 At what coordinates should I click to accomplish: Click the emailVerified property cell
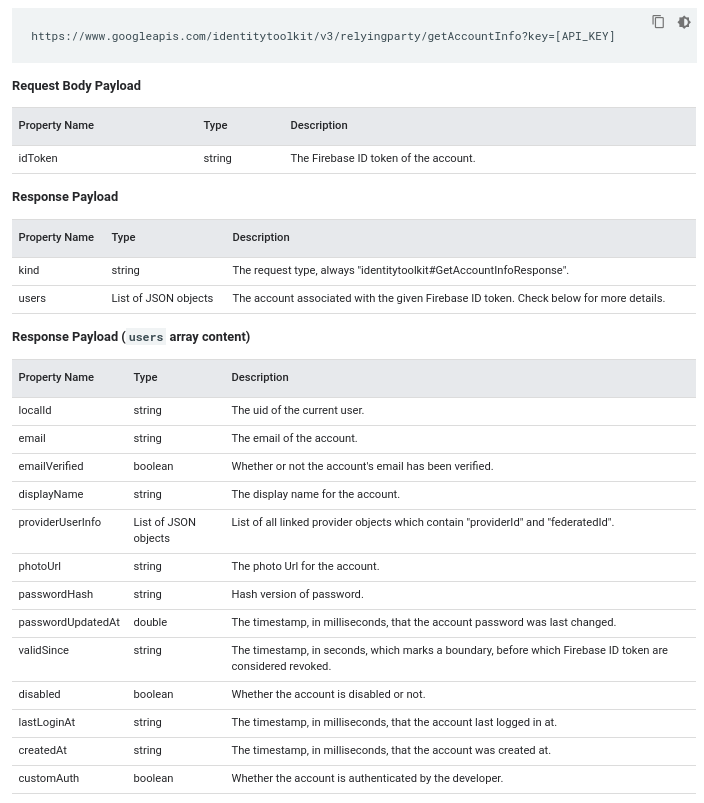(x=51, y=466)
